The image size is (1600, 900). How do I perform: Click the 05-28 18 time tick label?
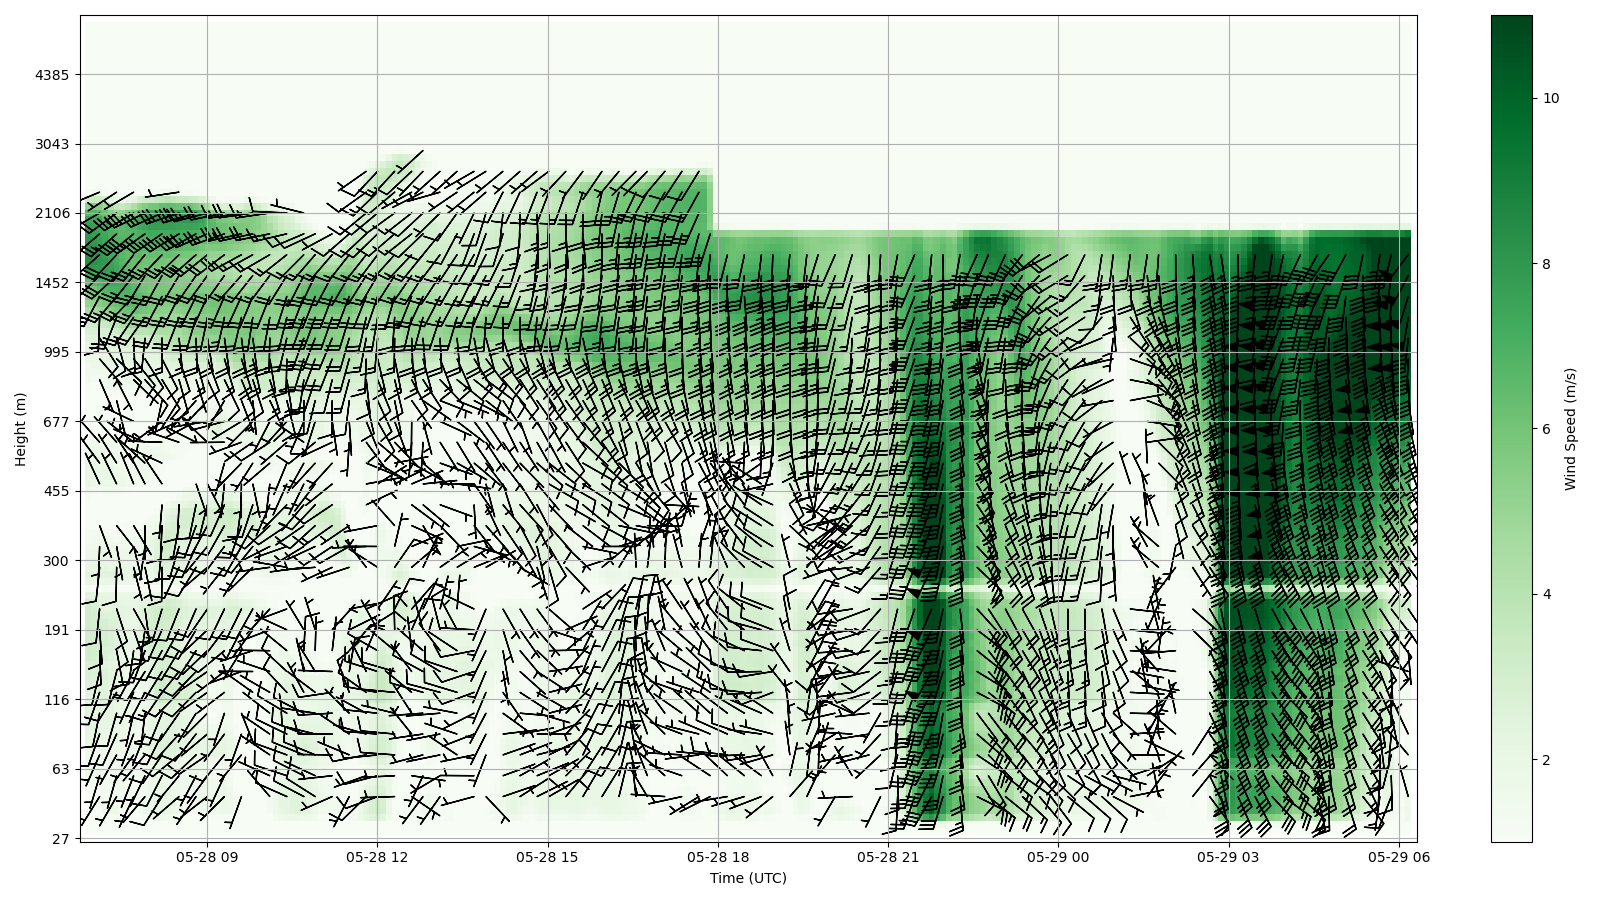pyautogui.click(x=718, y=857)
